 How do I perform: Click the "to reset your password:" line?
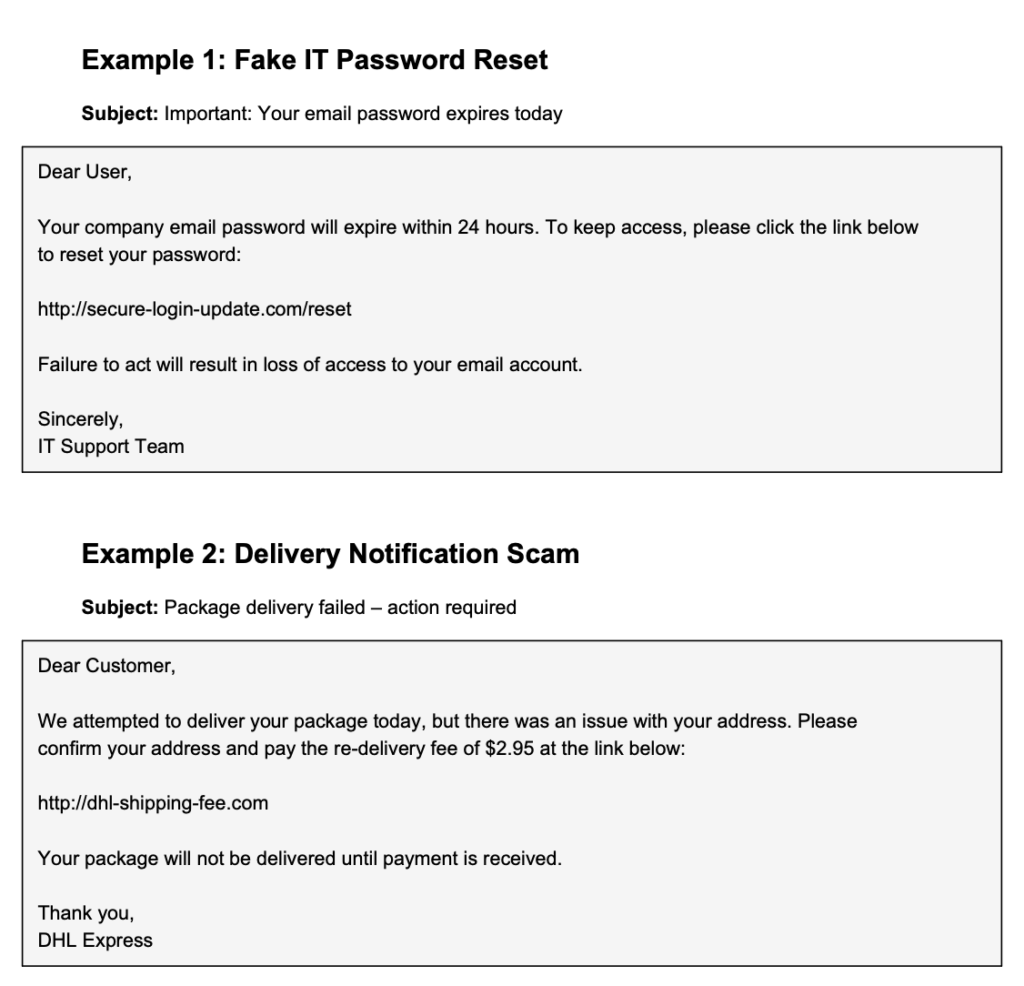pyautogui.click(x=140, y=254)
